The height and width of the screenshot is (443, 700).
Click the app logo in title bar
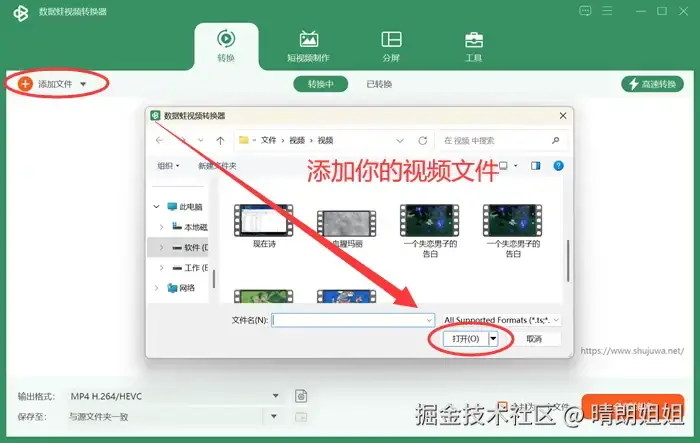[21, 13]
